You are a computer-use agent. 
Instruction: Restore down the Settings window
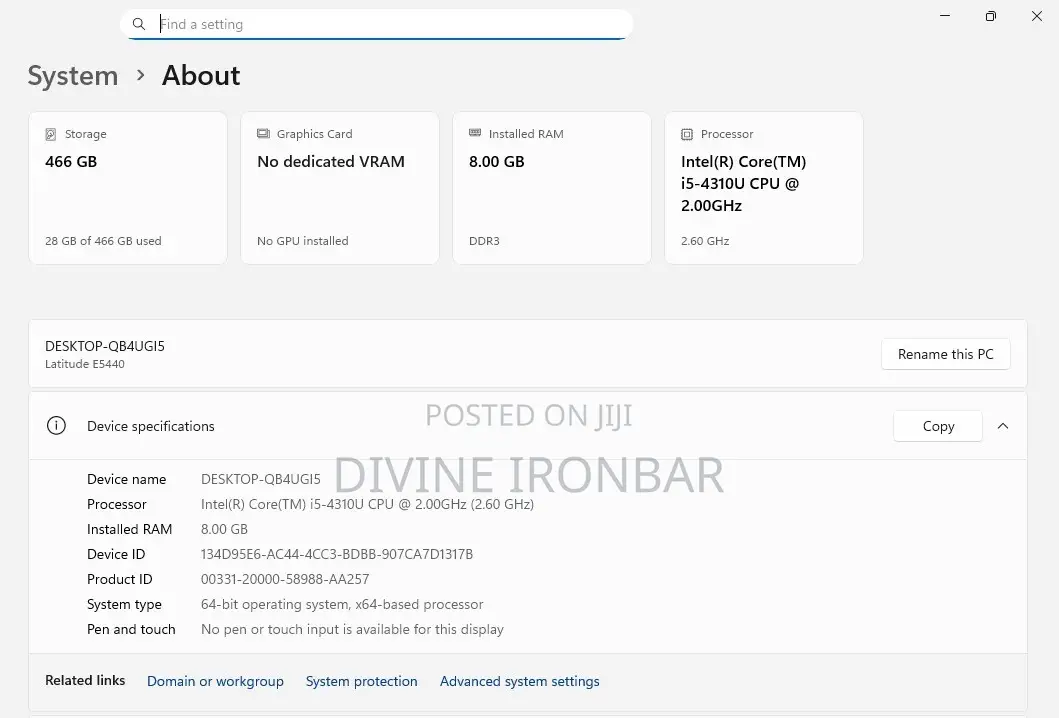(x=991, y=16)
